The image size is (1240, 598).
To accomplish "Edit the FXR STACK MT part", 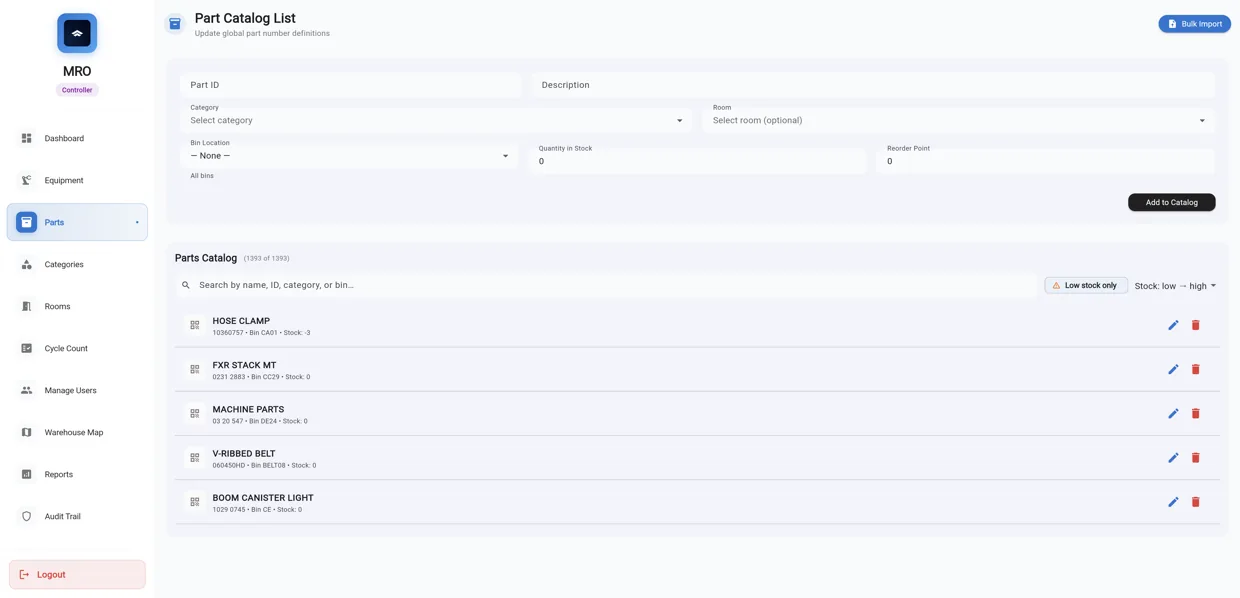I will pos(1173,369).
